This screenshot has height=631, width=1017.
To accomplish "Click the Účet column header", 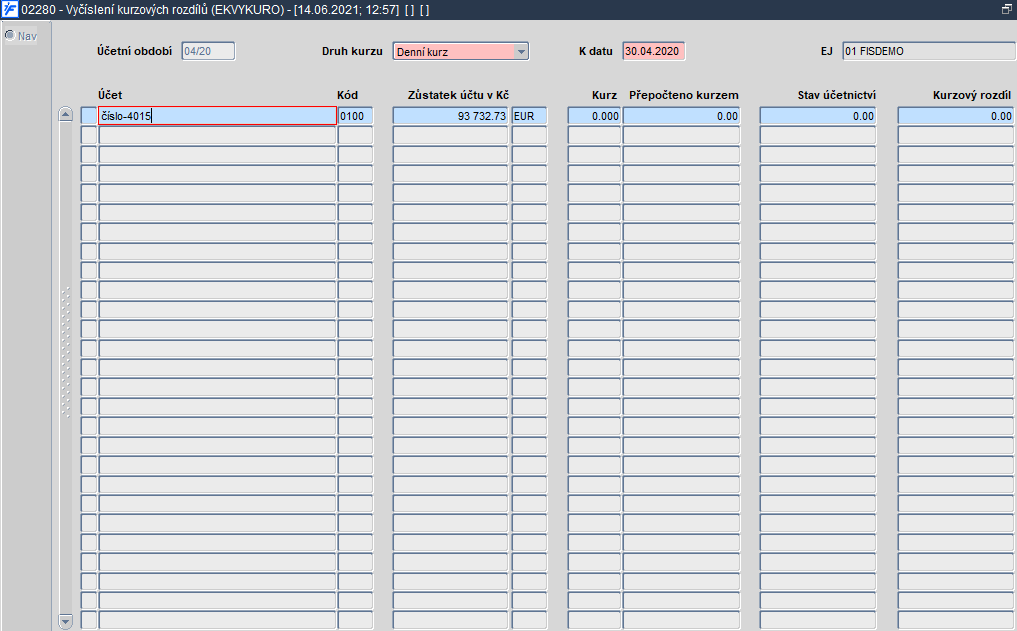I will pyautogui.click(x=110, y=95).
